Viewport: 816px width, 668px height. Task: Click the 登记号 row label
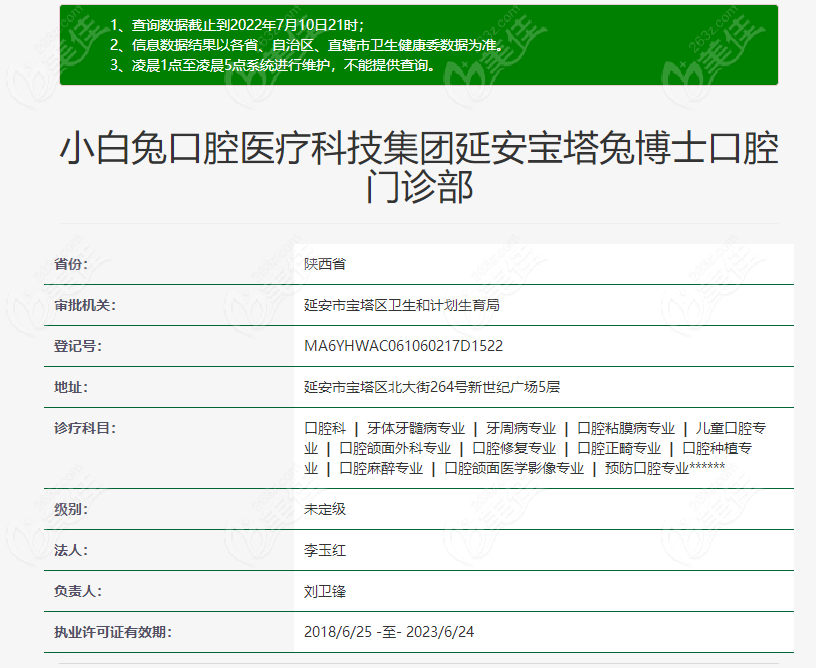click(78, 346)
